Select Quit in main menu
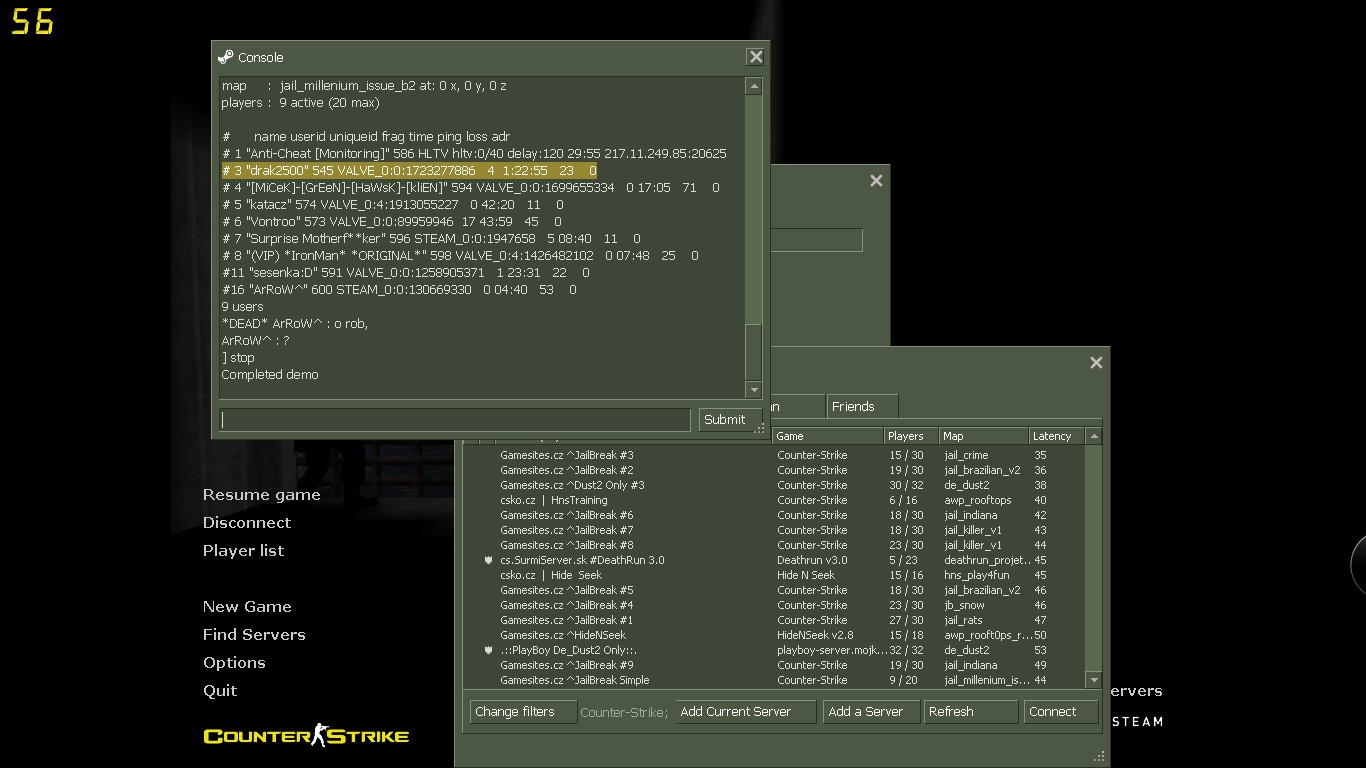 [220, 691]
